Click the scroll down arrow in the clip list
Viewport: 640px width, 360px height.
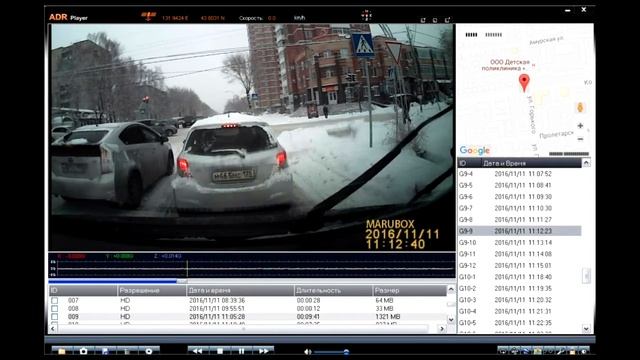[586, 329]
